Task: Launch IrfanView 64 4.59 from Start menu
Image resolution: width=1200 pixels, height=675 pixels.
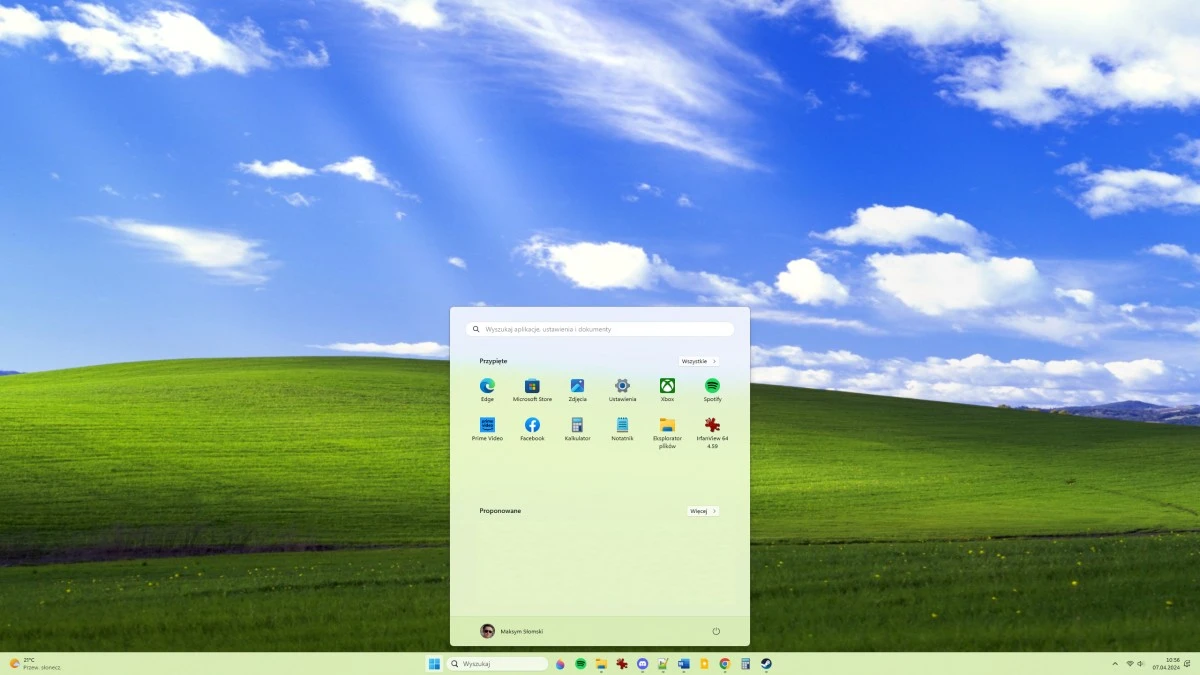Action: click(x=712, y=425)
